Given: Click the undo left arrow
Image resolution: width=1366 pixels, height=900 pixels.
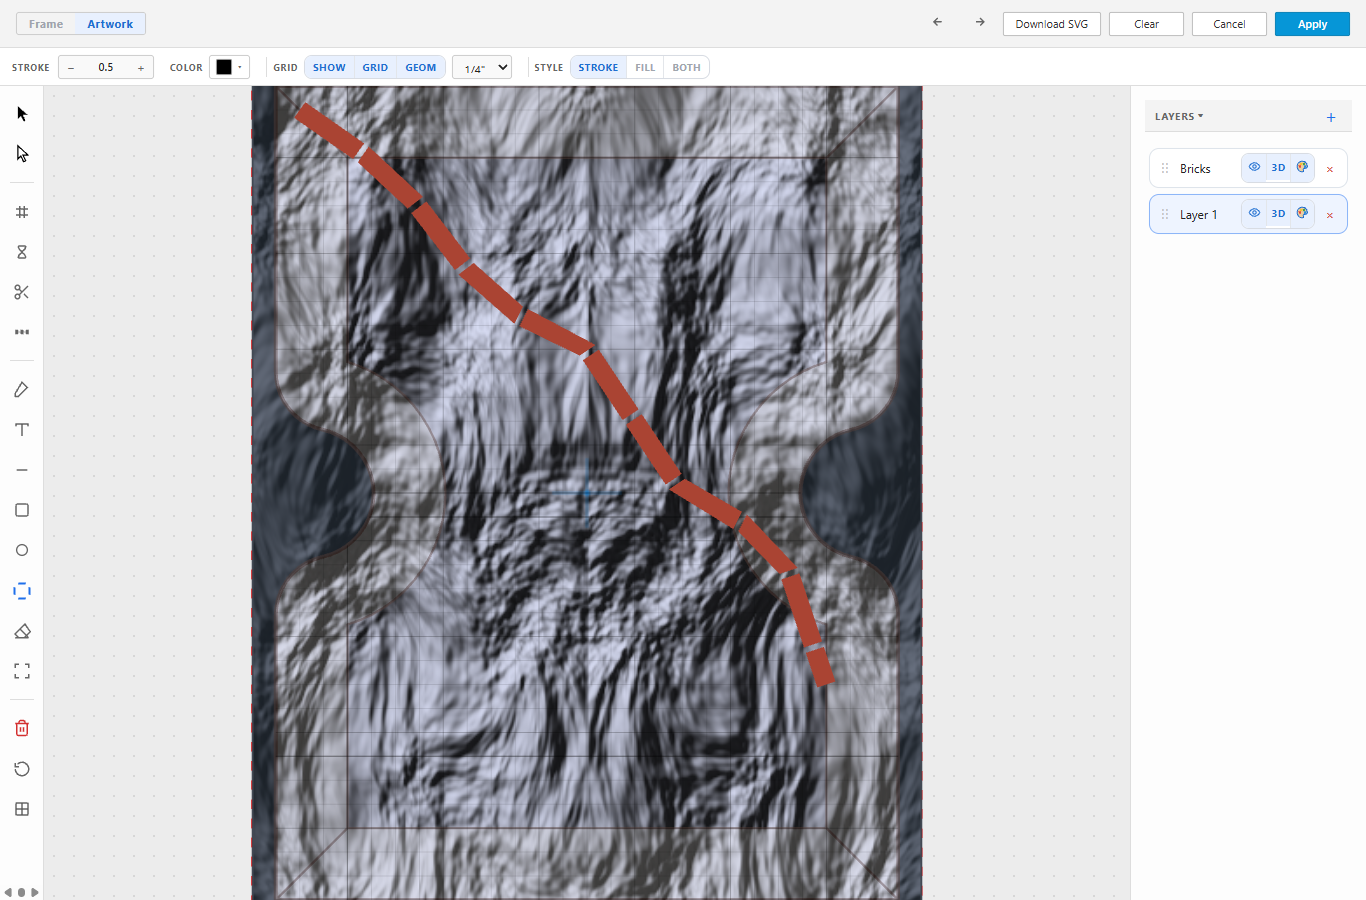Looking at the screenshot, I should pos(937,22).
